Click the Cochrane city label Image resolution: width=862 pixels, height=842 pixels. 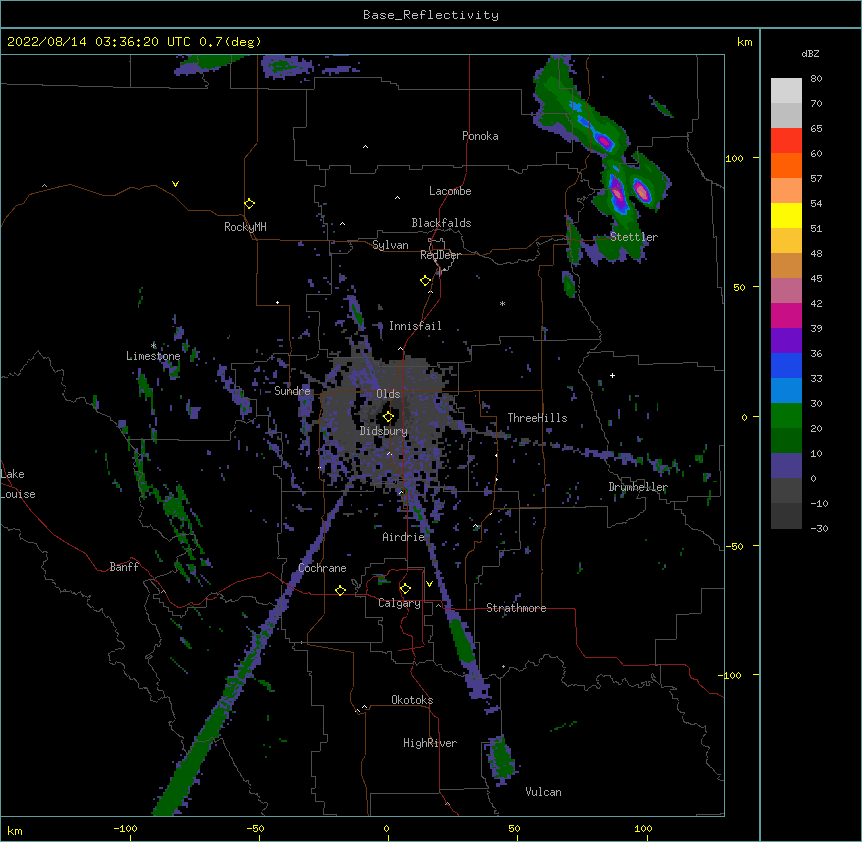pos(322,568)
